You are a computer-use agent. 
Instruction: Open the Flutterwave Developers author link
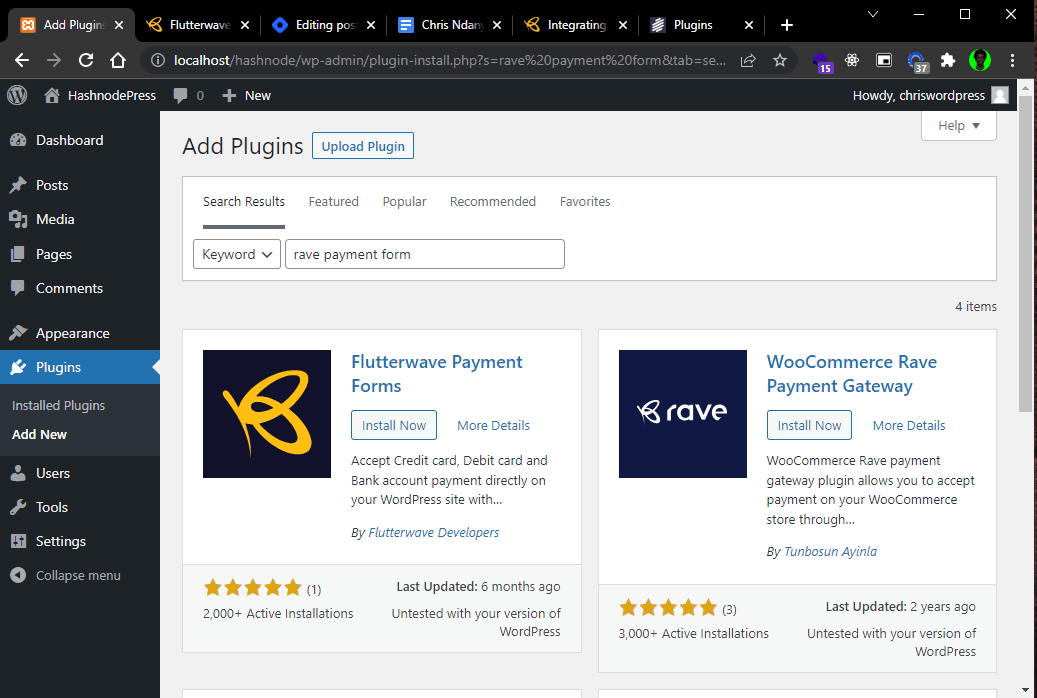(433, 533)
